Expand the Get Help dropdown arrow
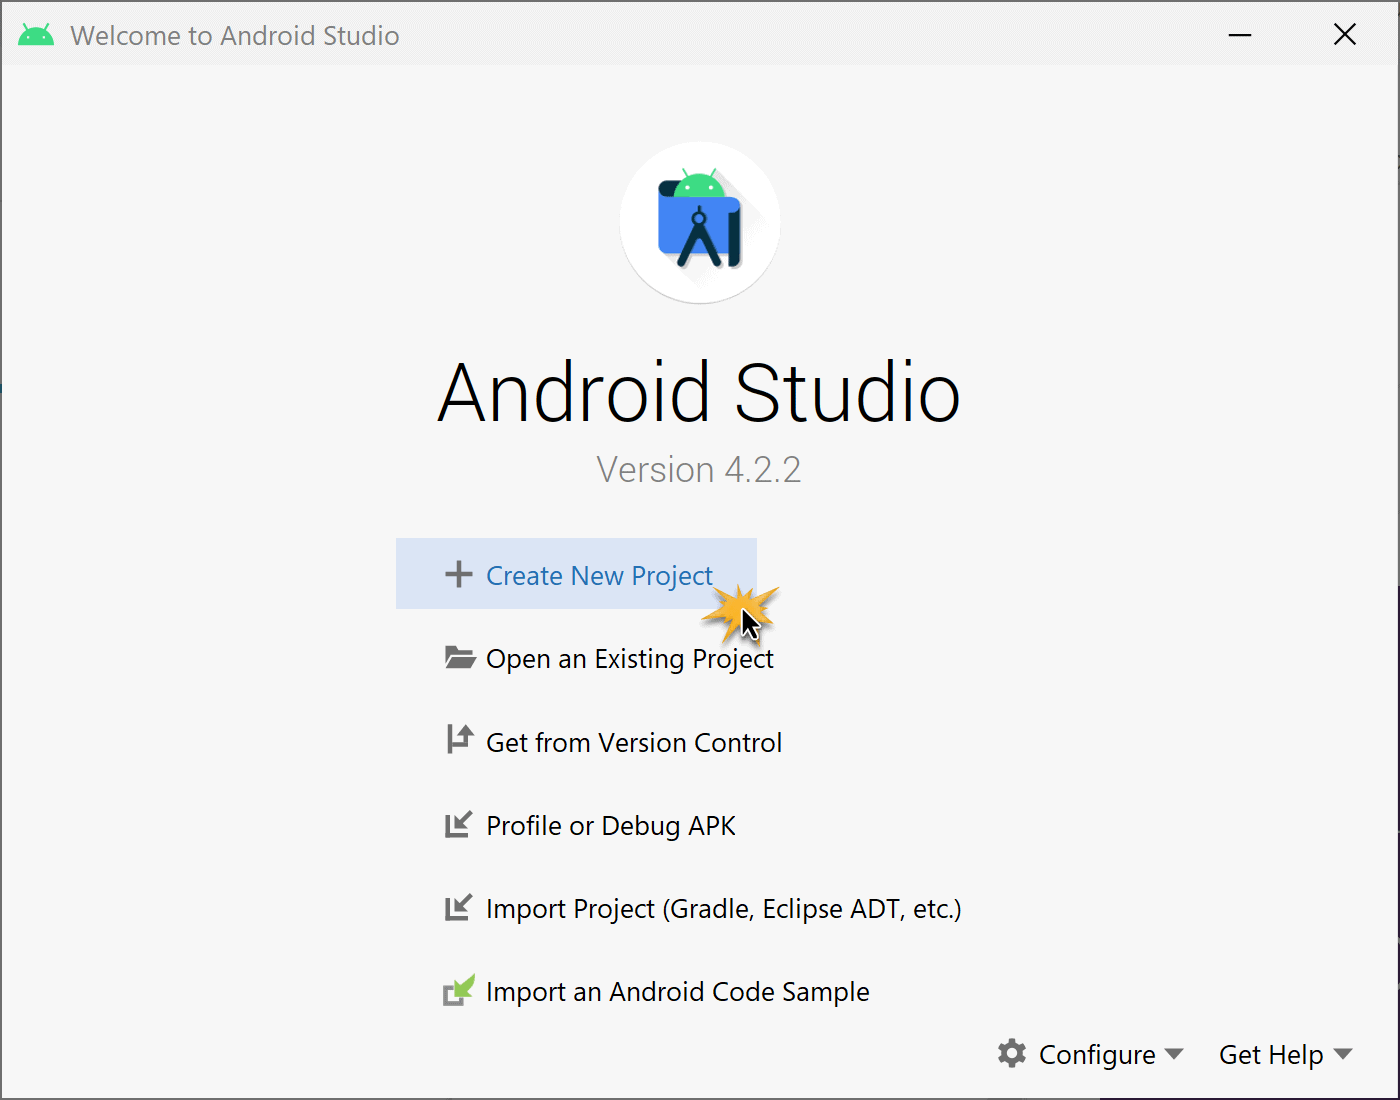 point(1343,1054)
